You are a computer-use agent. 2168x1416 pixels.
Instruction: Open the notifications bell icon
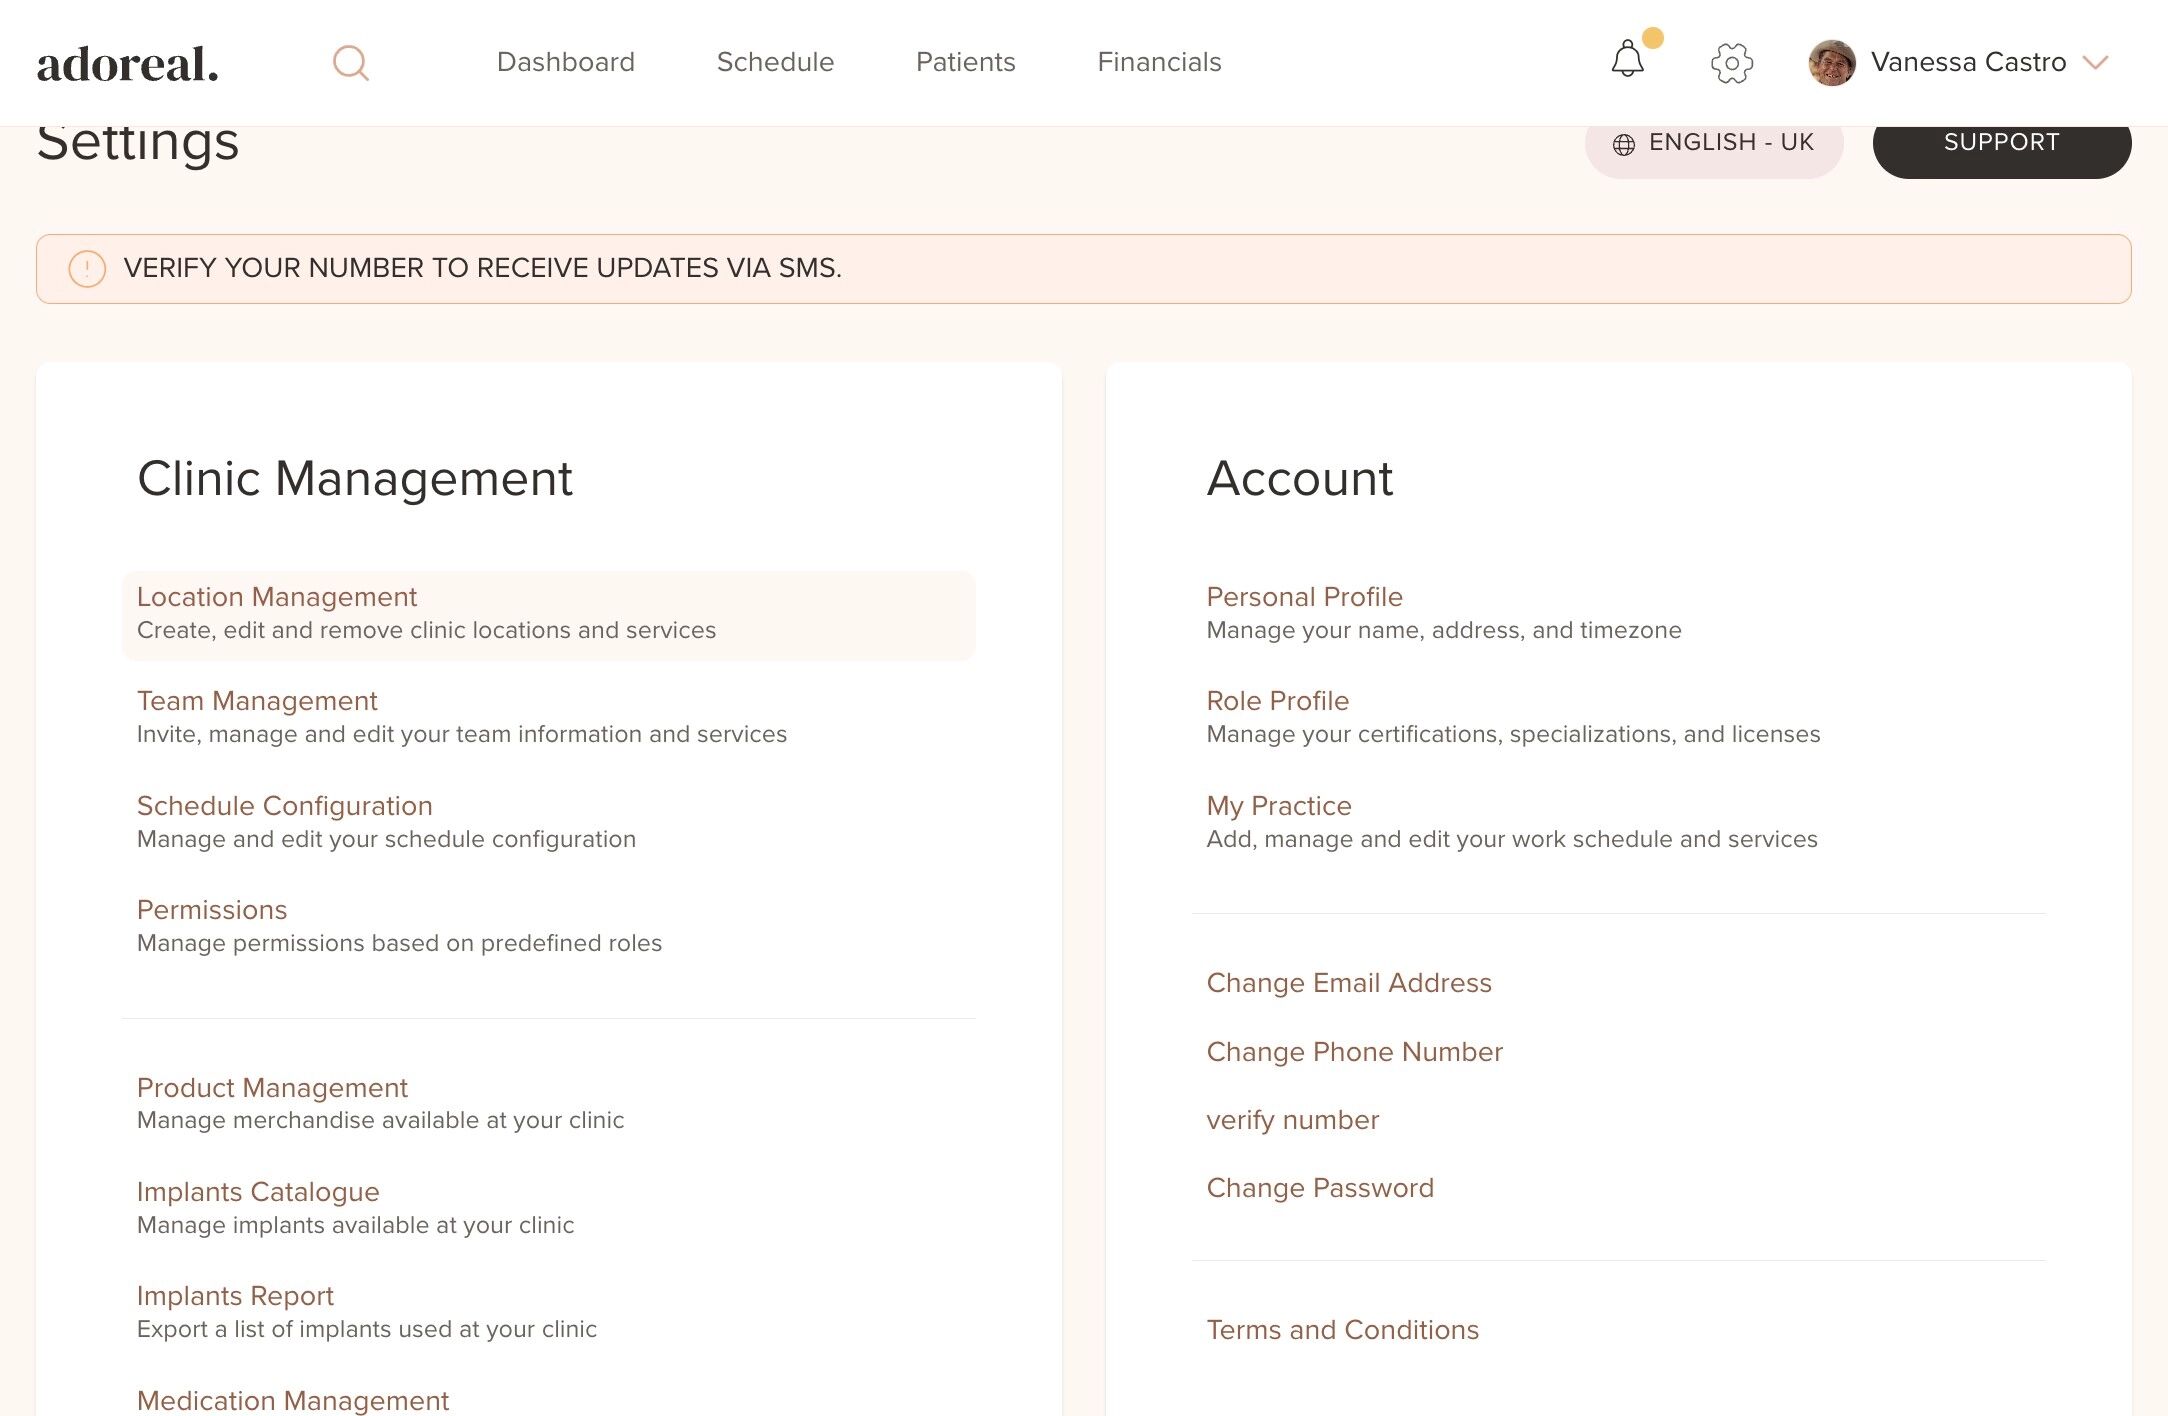[x=1627, y=60]
